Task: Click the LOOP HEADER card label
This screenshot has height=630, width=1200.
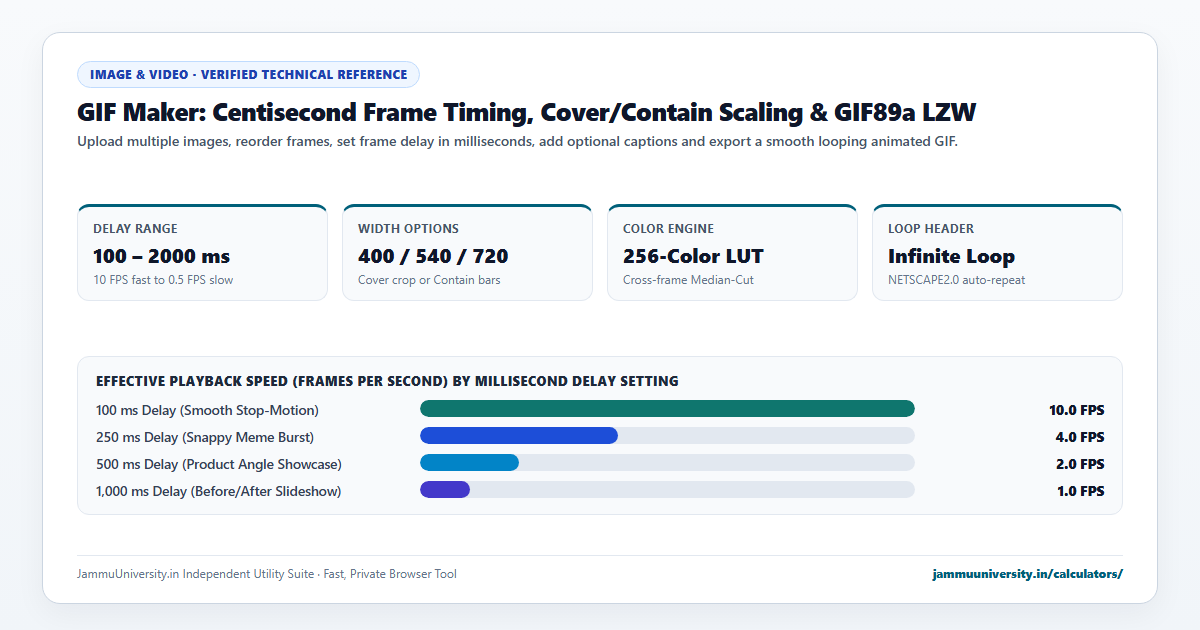Action: point(931,229)
